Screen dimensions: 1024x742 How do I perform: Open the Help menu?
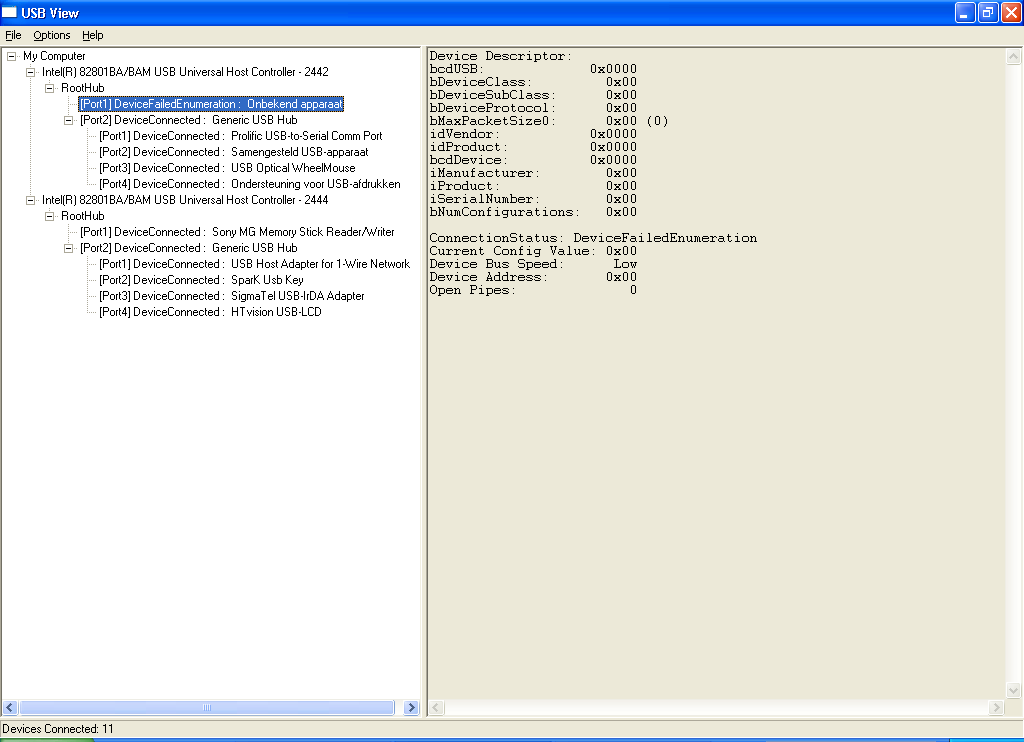(x=92, y=35)
